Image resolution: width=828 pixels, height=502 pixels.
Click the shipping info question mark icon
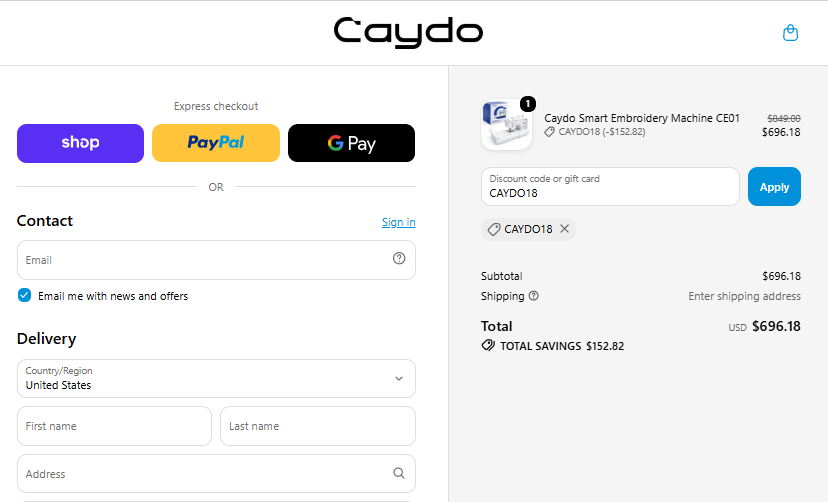click(534, 296)
